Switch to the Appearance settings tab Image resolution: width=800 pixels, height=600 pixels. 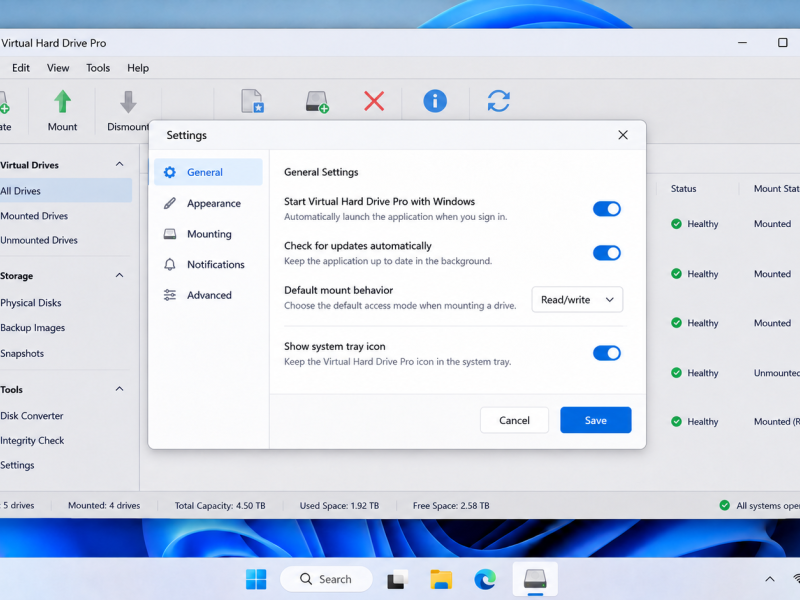click(208, 203)
